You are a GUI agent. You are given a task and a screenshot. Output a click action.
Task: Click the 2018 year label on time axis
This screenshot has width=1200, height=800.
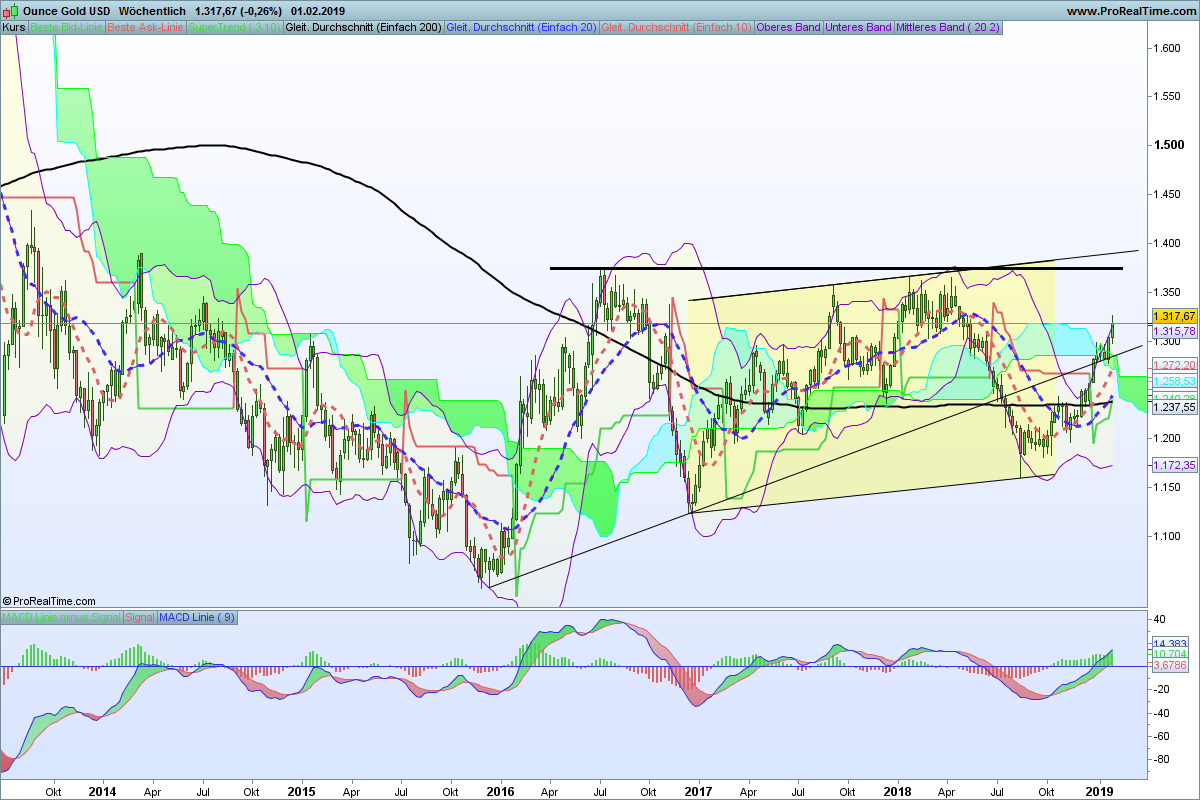coord(897,791)
